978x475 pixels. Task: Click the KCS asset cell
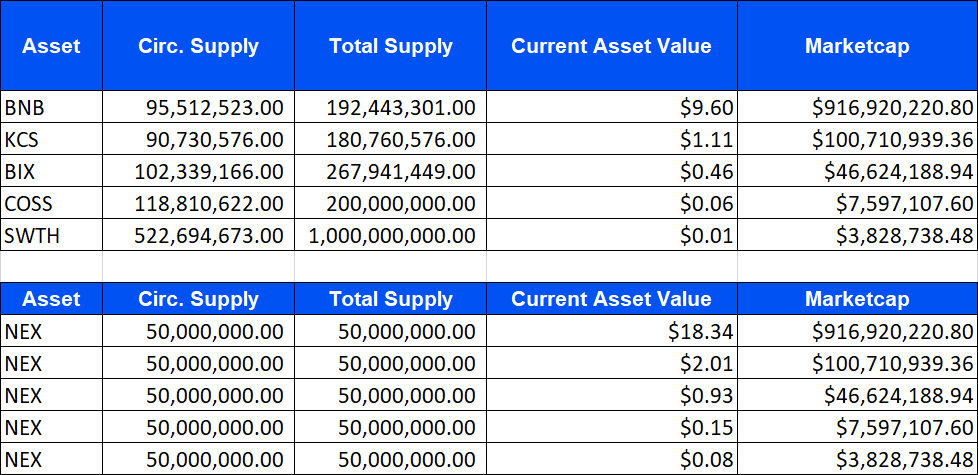[51, 139]
